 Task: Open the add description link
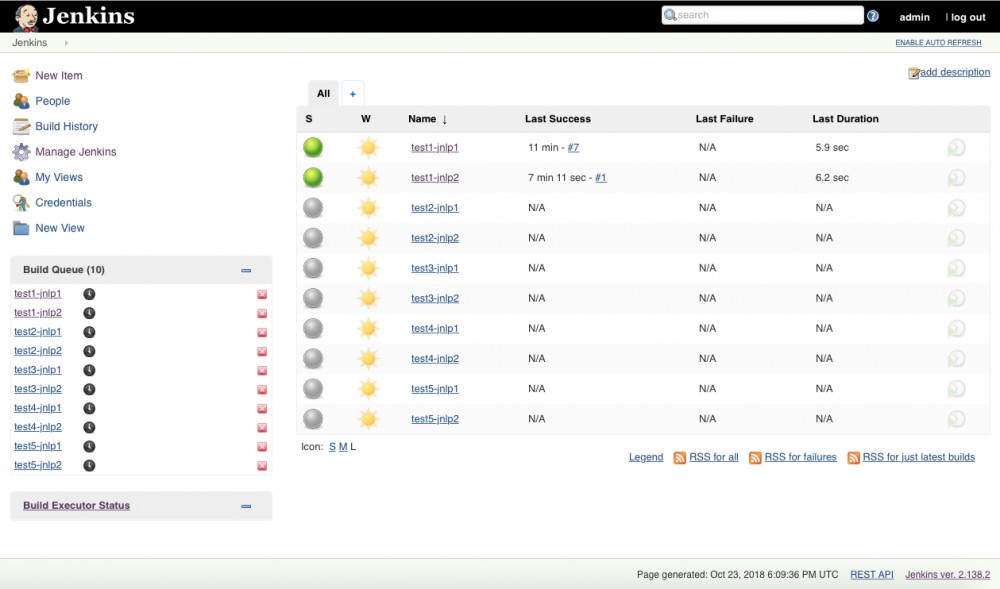click(955, 72)
